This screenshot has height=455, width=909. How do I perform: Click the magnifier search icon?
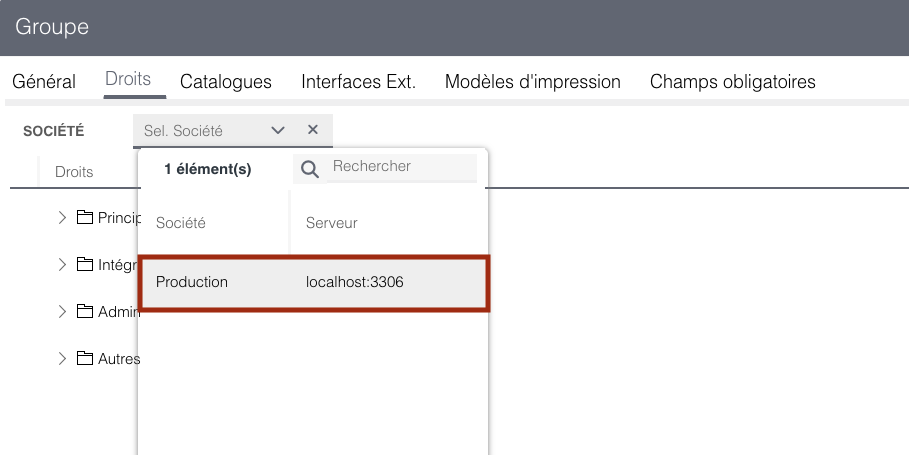tap(310, 169)
